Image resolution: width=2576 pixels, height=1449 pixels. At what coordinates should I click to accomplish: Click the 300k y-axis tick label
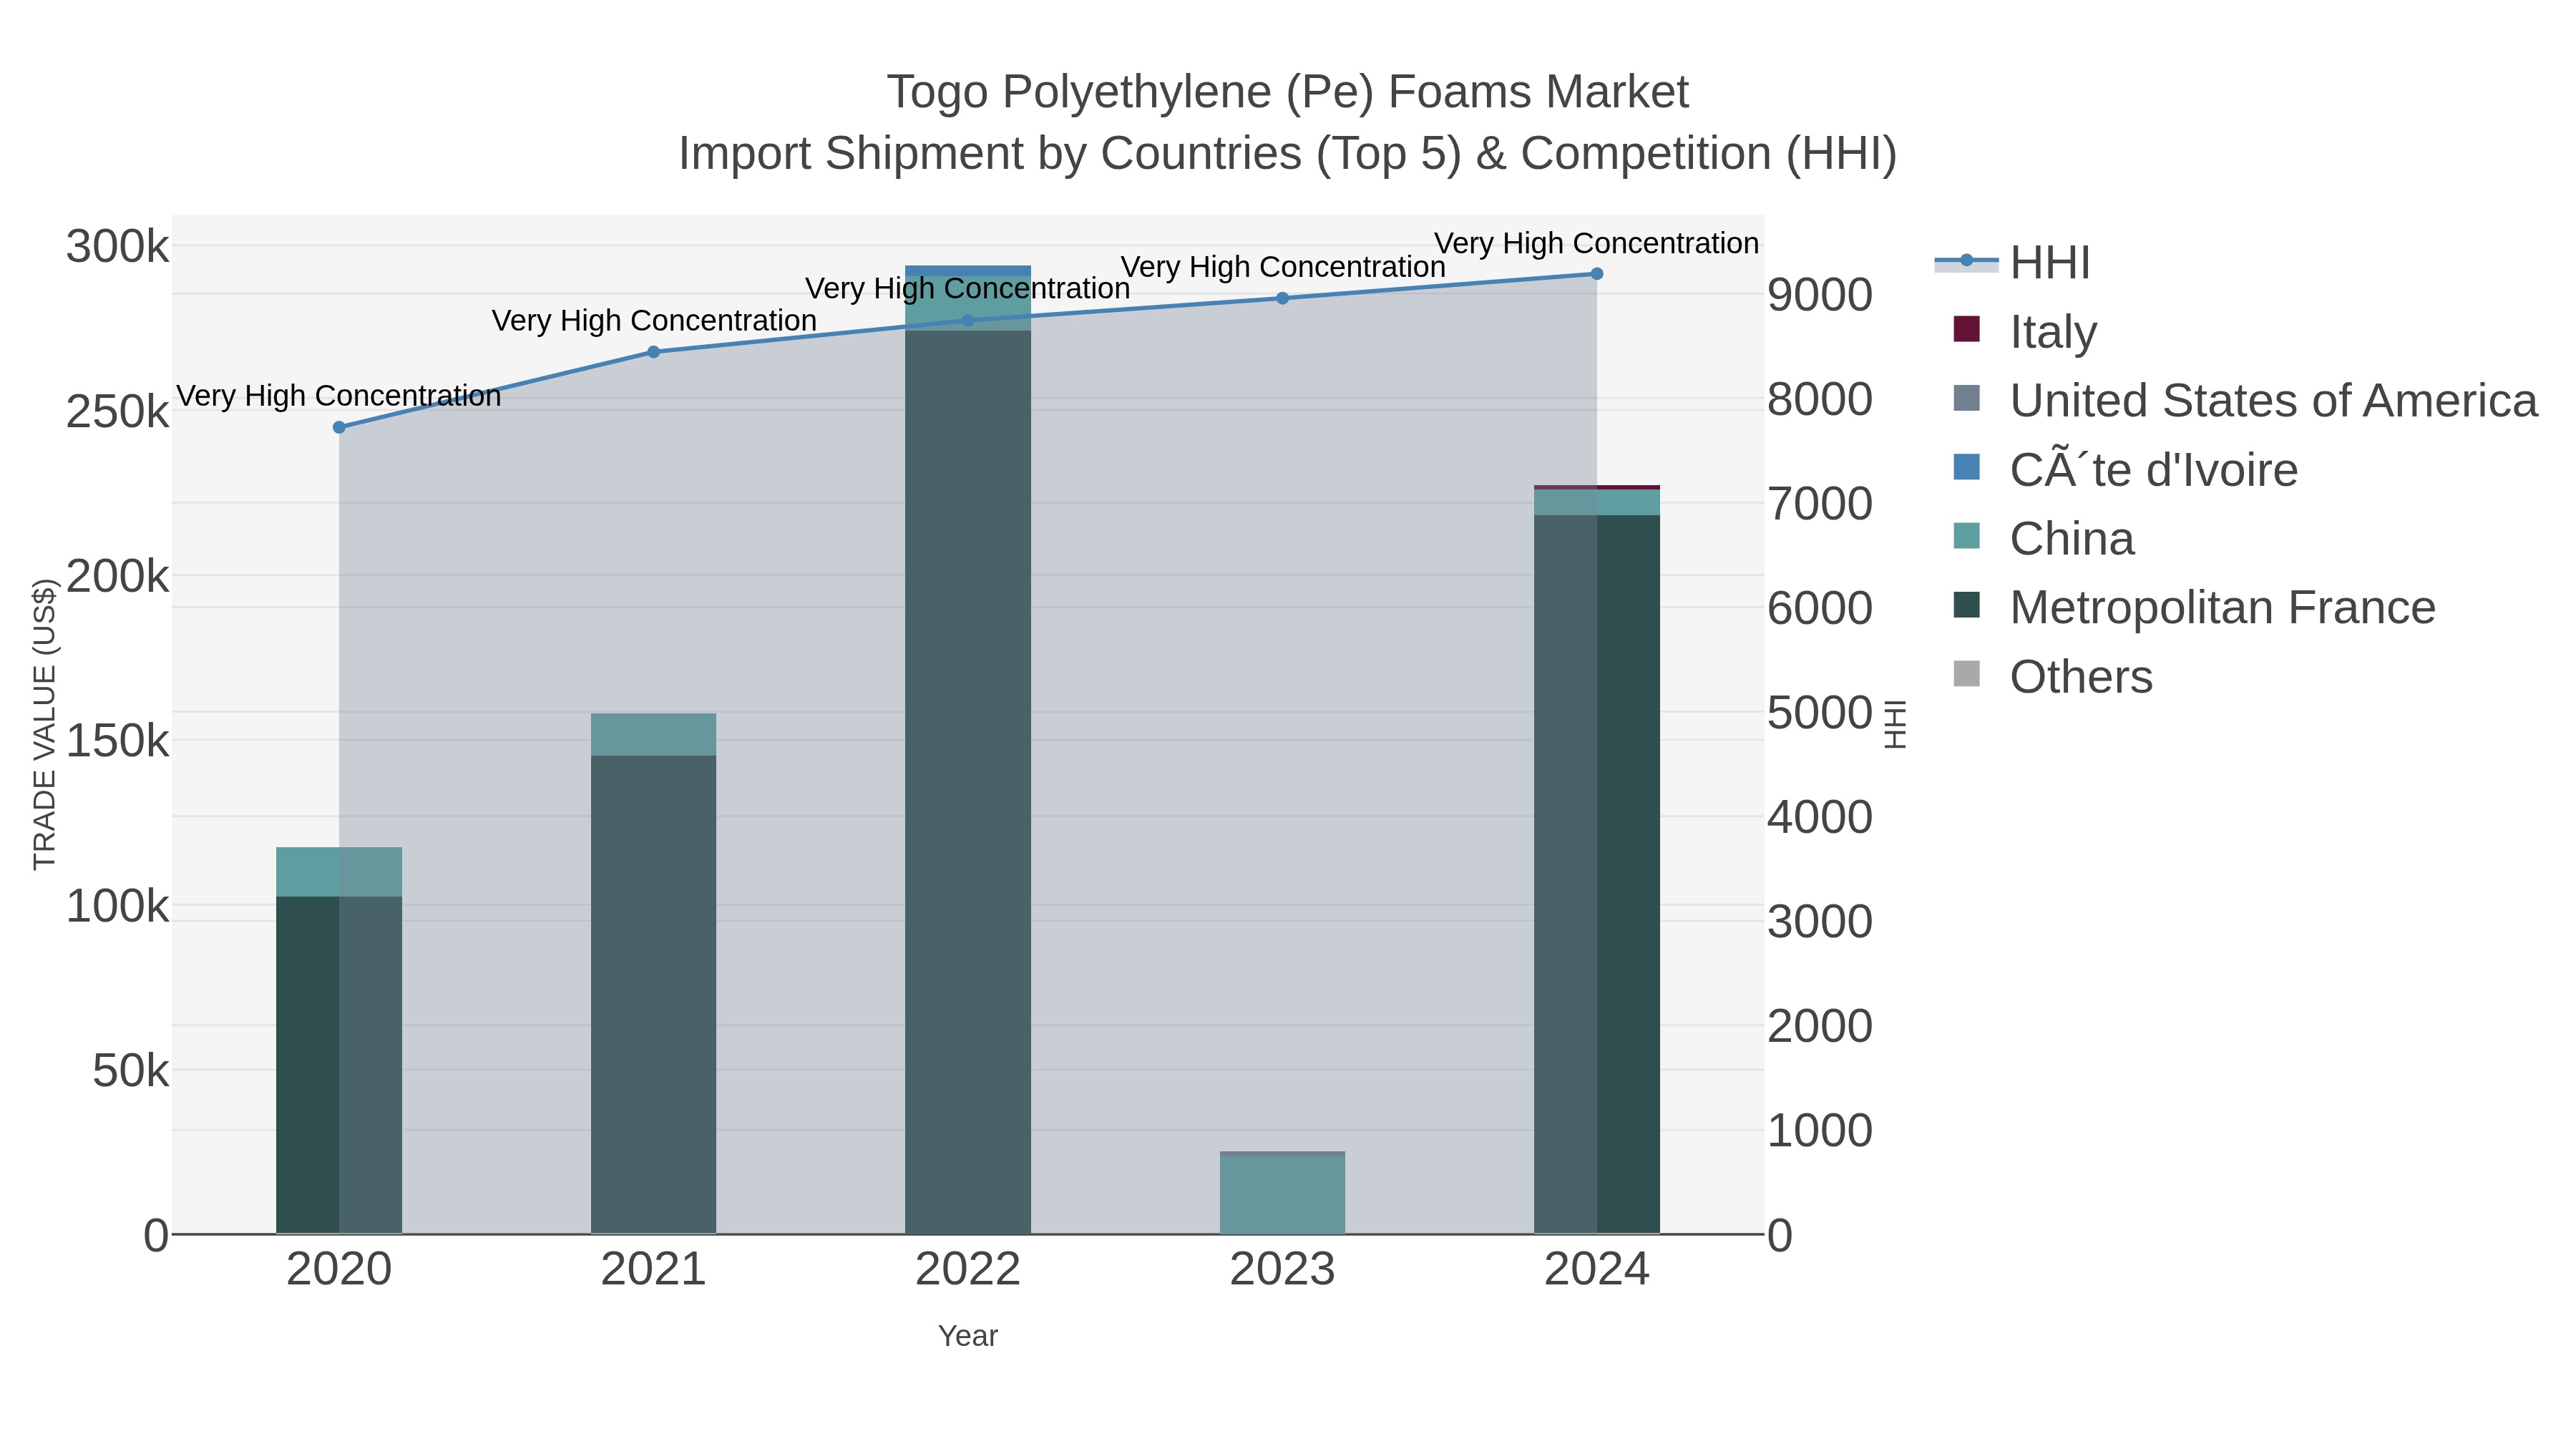pyautogui.click(x=118, y=246)
